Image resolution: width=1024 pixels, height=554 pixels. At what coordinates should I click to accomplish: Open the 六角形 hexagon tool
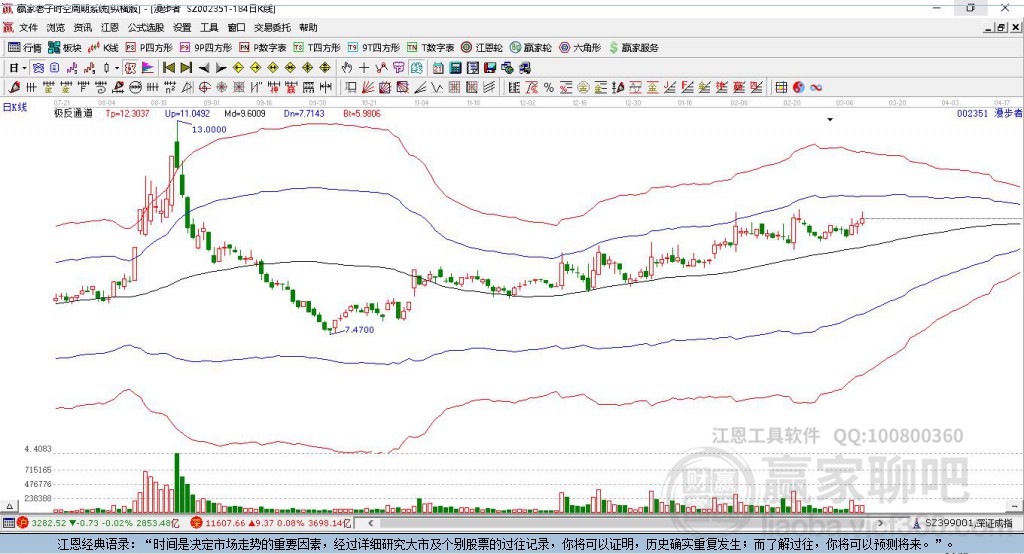coord(579,48)
